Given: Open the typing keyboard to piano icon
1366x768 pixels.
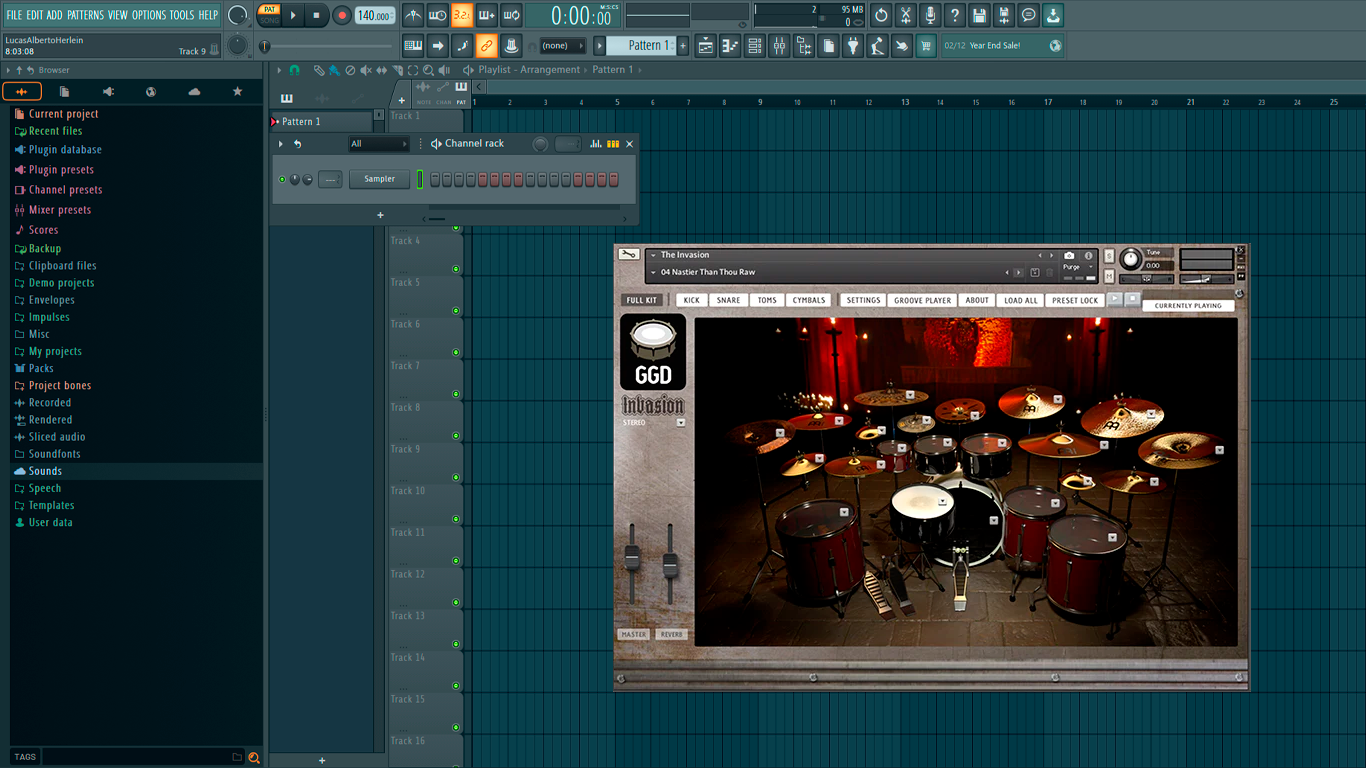Looking at the screenshot, I should click(x=413, y=45).
